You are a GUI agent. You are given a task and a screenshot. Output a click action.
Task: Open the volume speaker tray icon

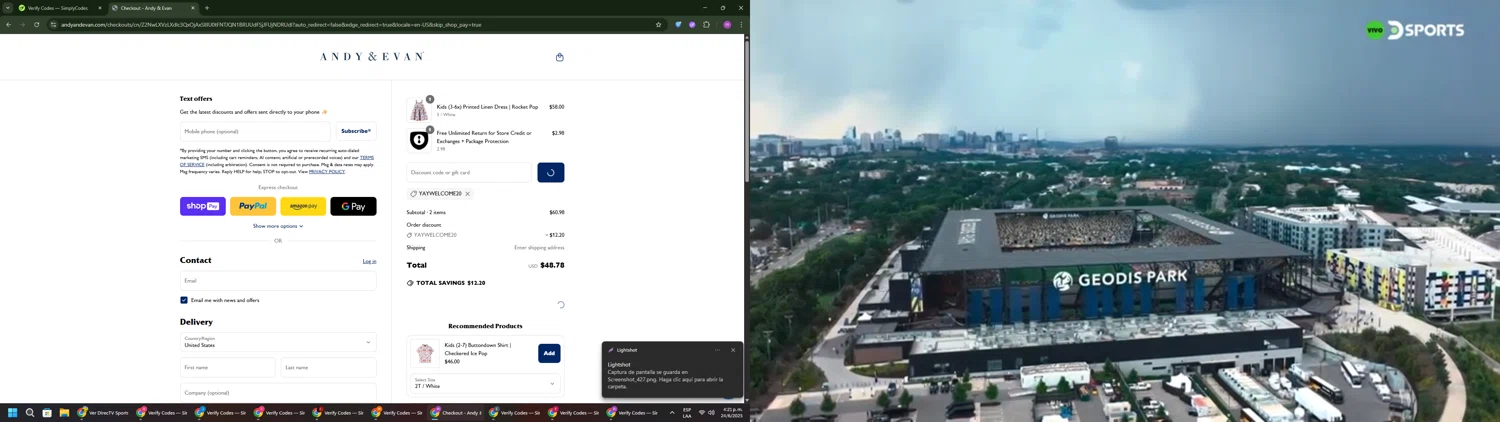(711, 413)
